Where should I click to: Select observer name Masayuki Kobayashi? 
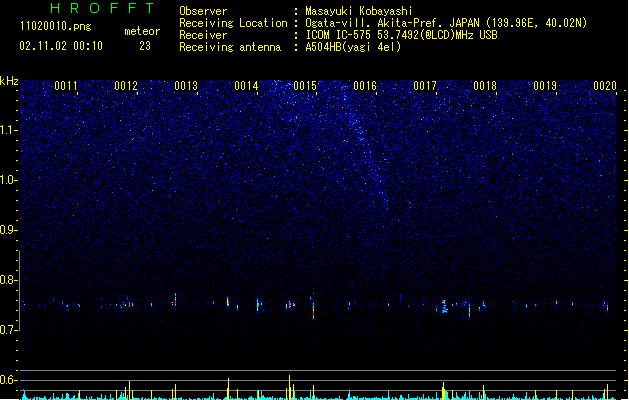point(359,11)
